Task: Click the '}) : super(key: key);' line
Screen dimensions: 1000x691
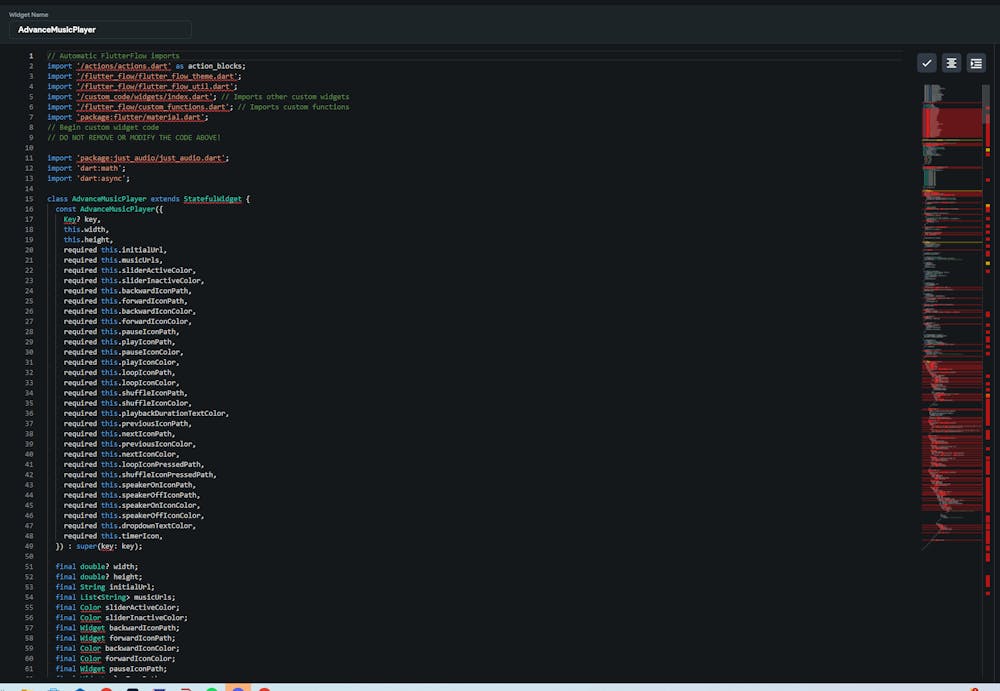Action: [x=99, y=546]
